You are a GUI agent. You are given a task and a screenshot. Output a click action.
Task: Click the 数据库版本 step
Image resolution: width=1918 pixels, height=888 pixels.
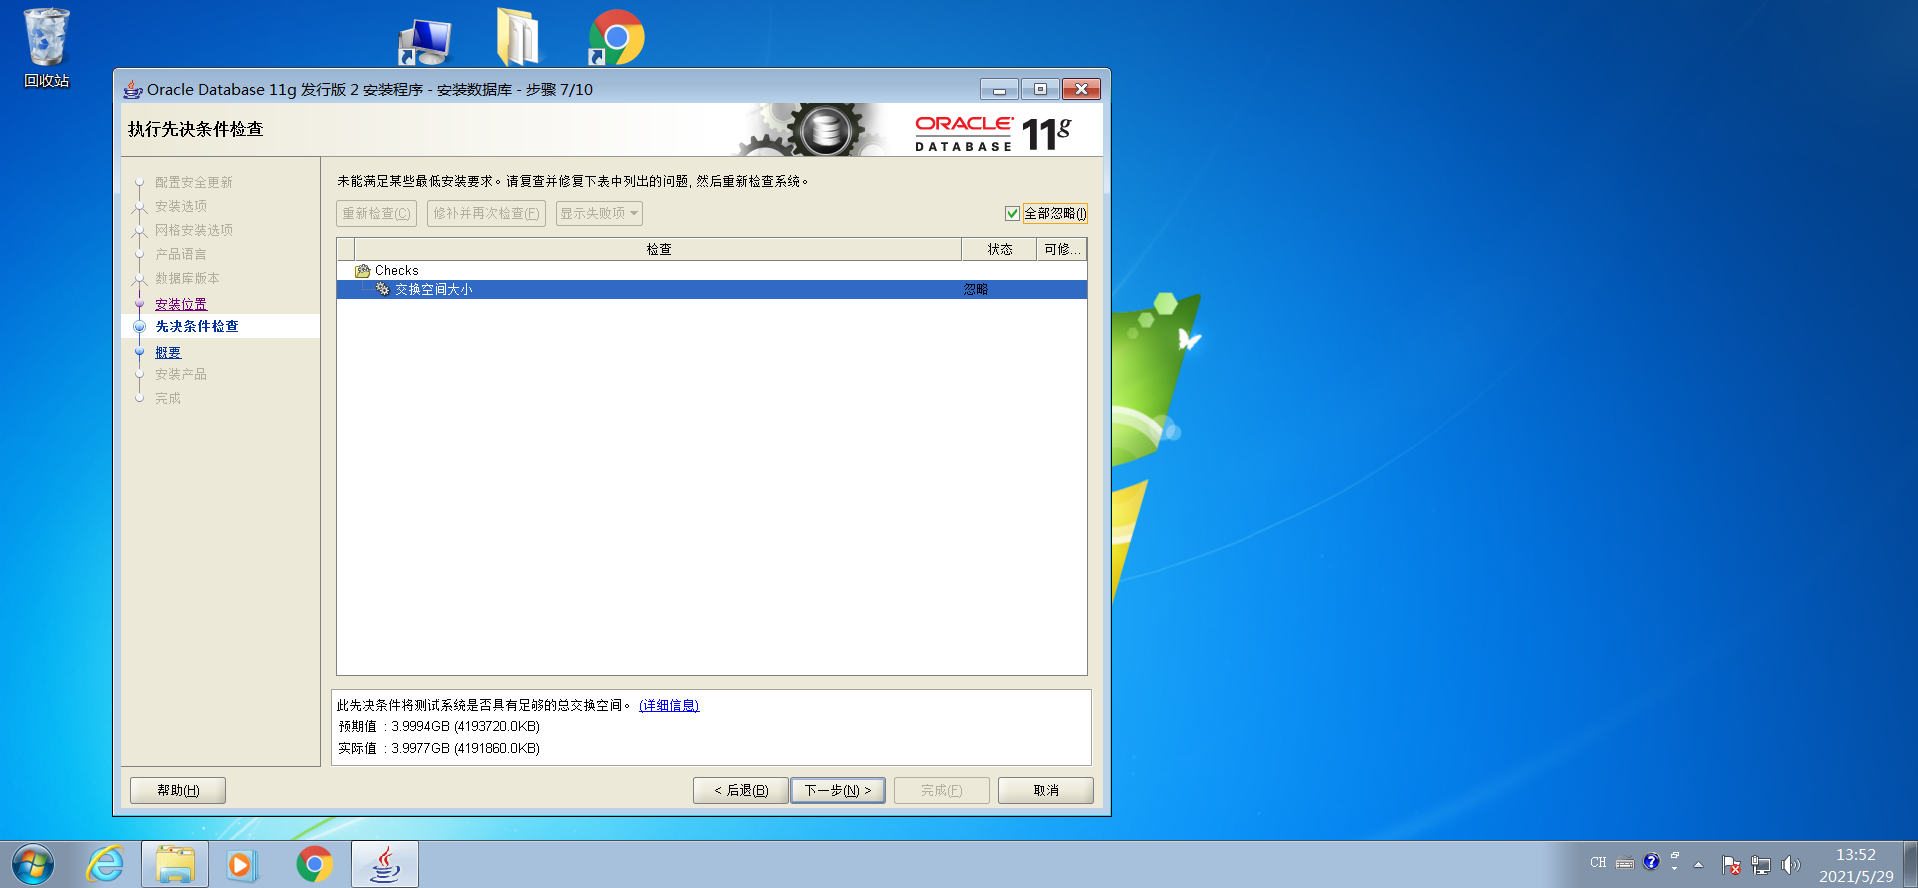pyautogui.click(x=187, y=278)
